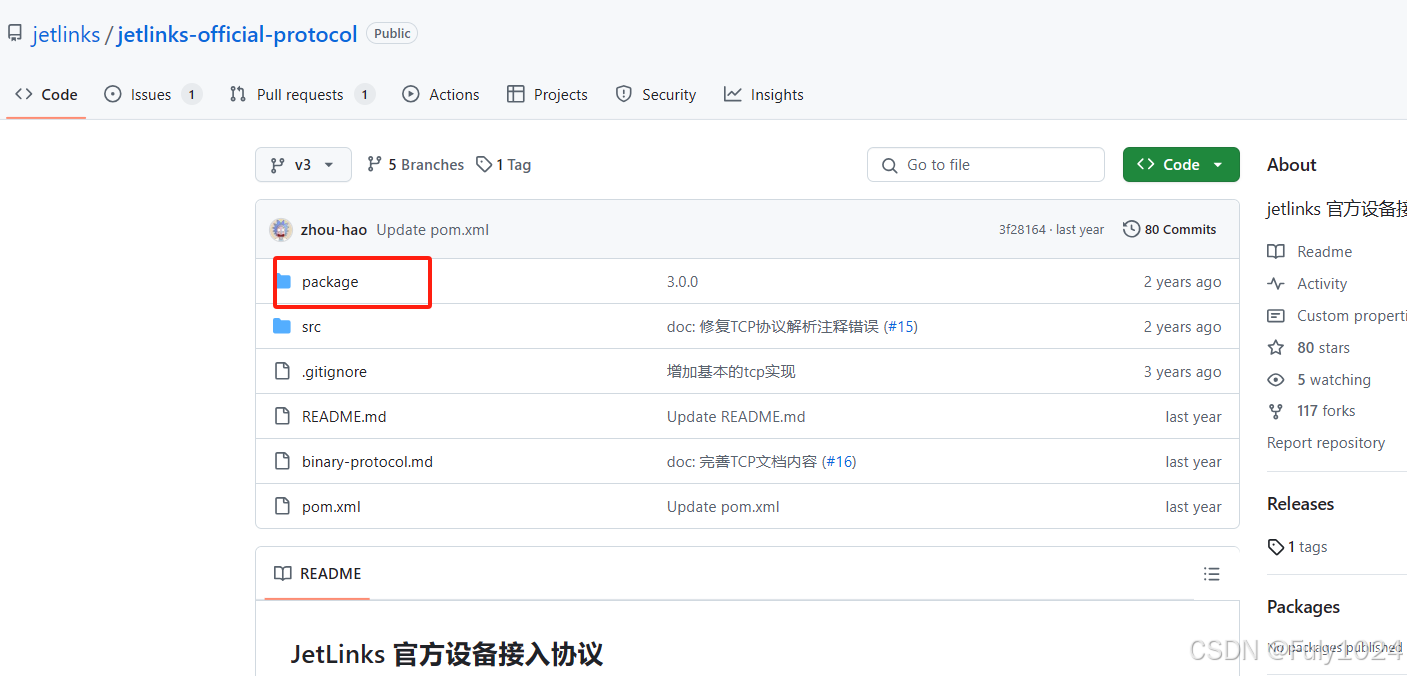View the 5 watching link
Screen dimensions: 1407x676
tap(1334, 380)
